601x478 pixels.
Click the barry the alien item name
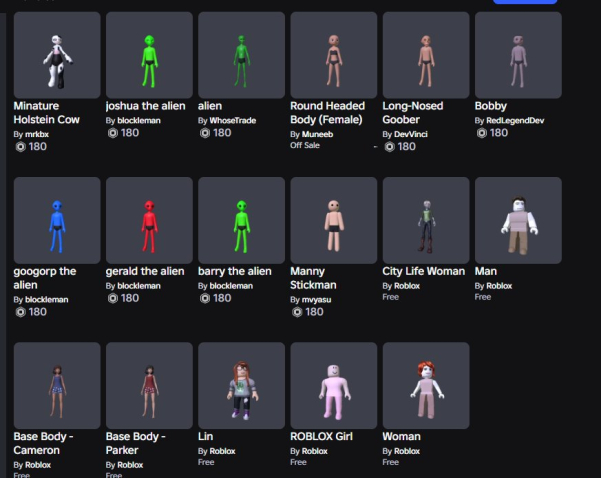coord(234,271)
